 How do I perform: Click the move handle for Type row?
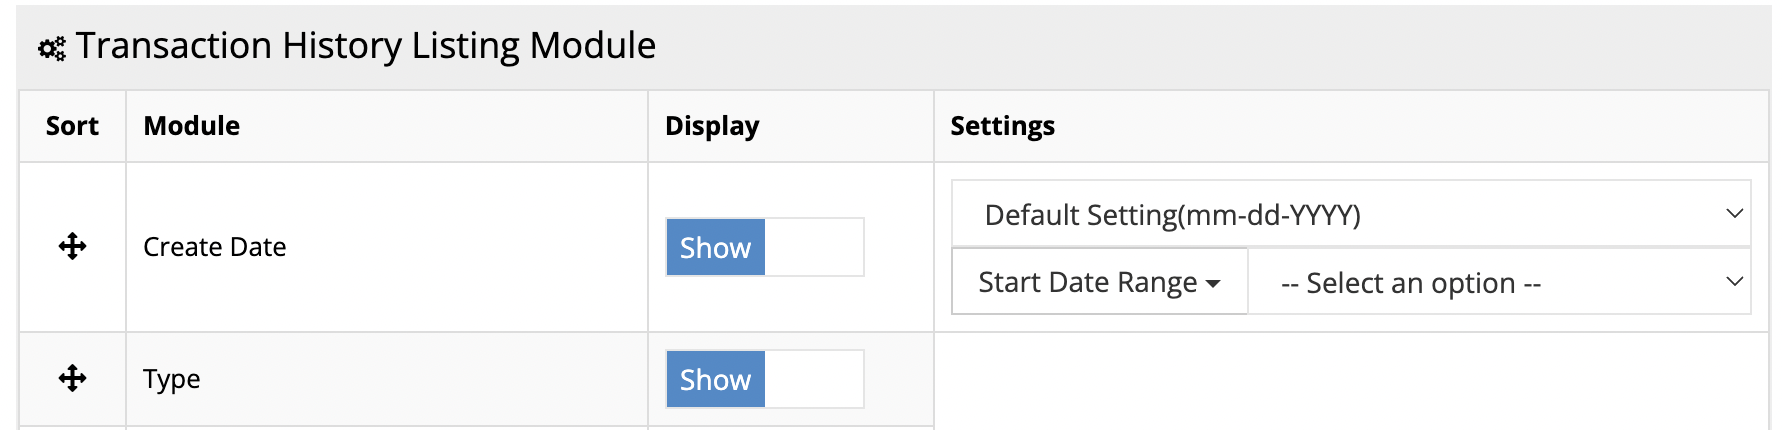[72, 378]
